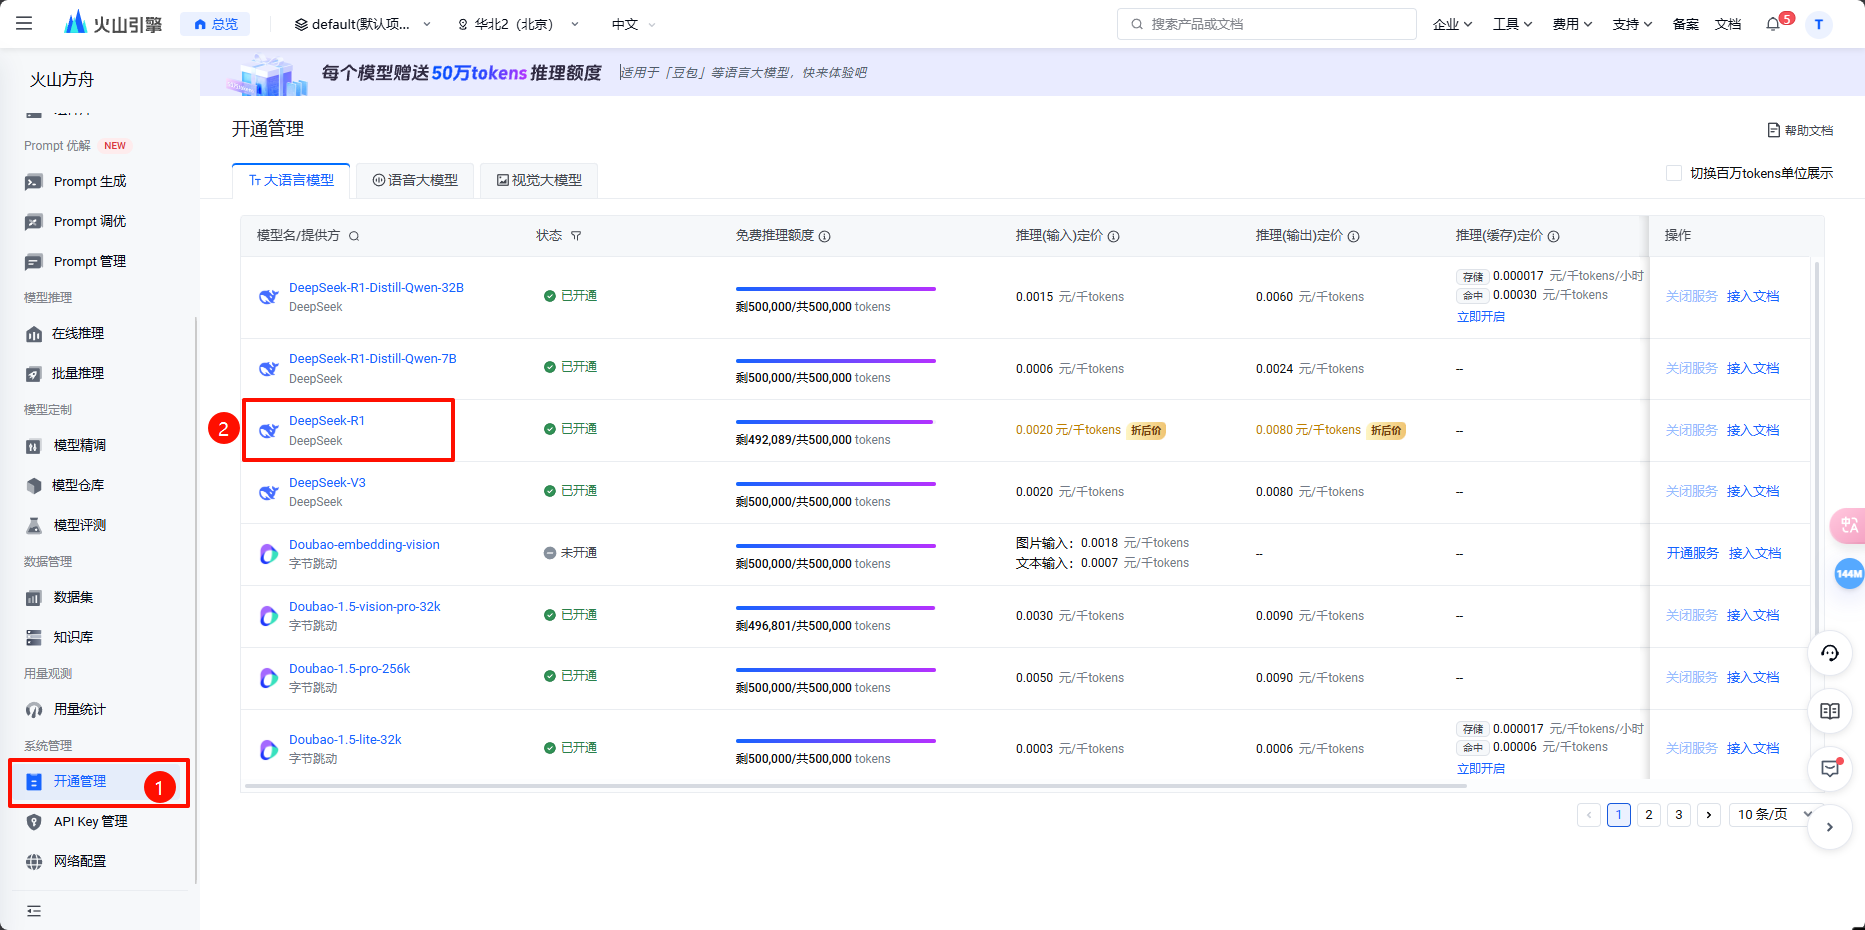This screenshot has height=930, width=1865.
Task: Click info icon next to 推理(输入)定价
Action: [1113, 236]
